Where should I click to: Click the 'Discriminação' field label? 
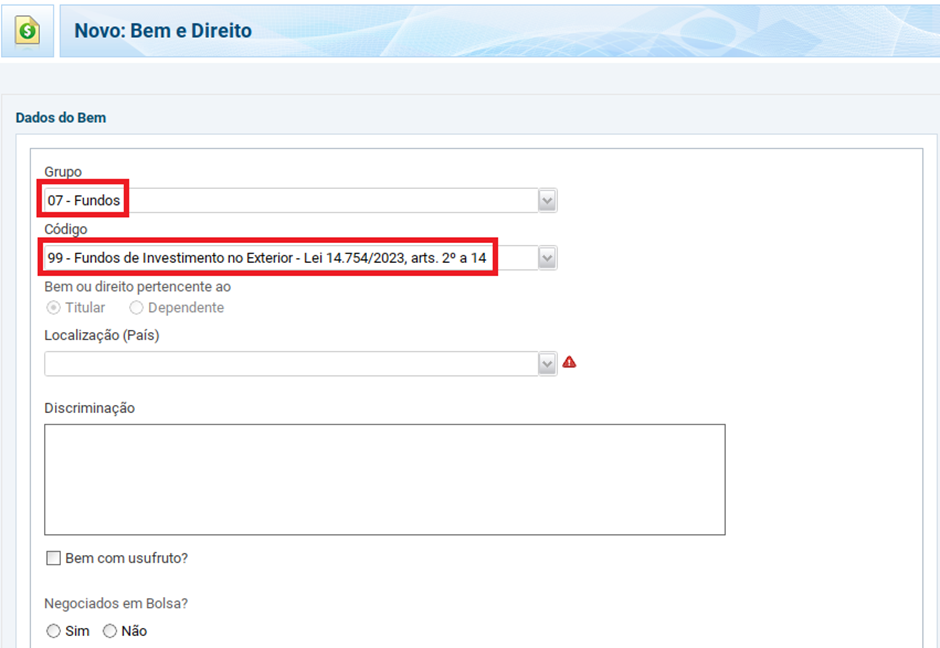(x=89, y=408)
